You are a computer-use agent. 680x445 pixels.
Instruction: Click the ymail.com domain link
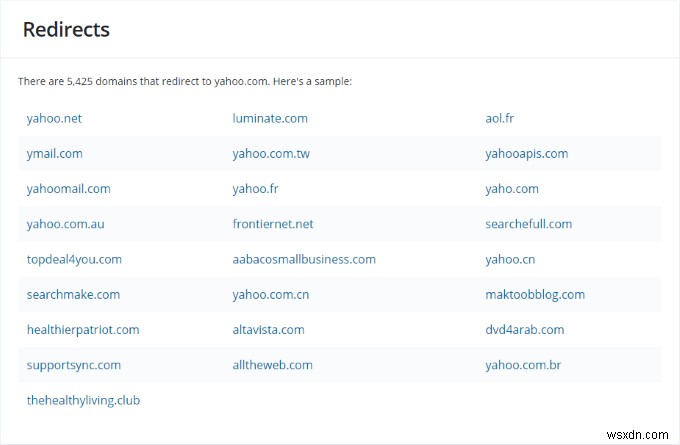click(55, 153)
